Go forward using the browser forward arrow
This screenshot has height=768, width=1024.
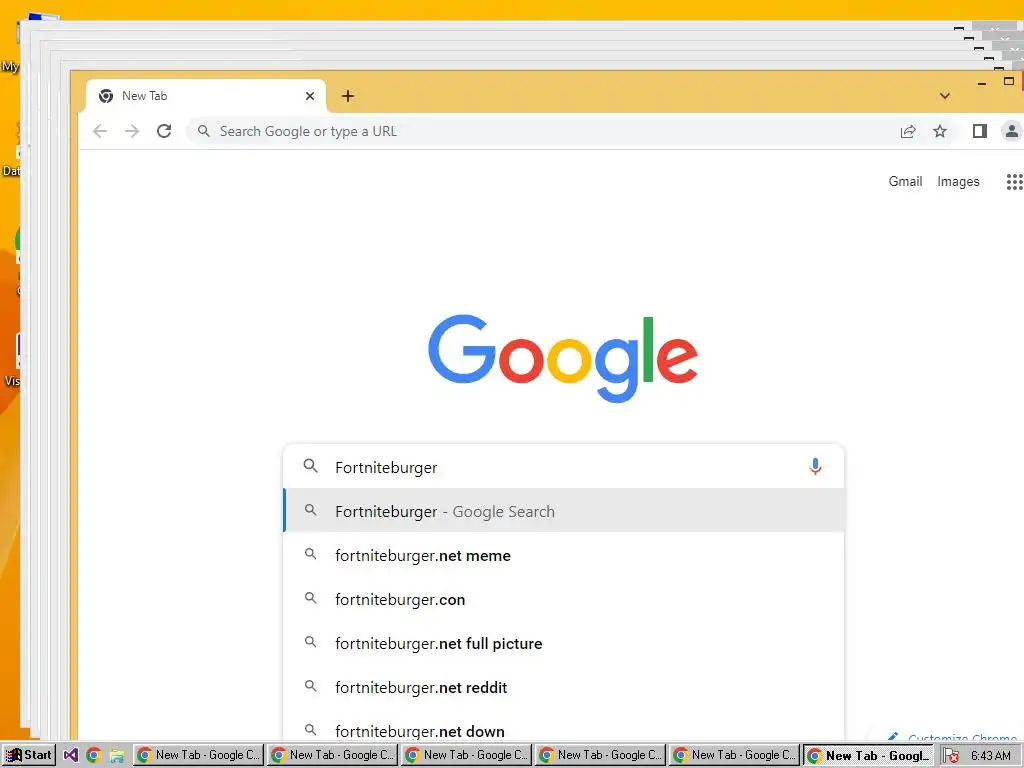[132, 131]
